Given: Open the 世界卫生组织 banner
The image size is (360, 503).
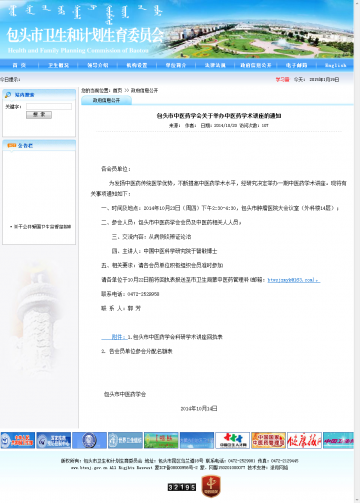Looking at the screenshot, I should [125, 440].
